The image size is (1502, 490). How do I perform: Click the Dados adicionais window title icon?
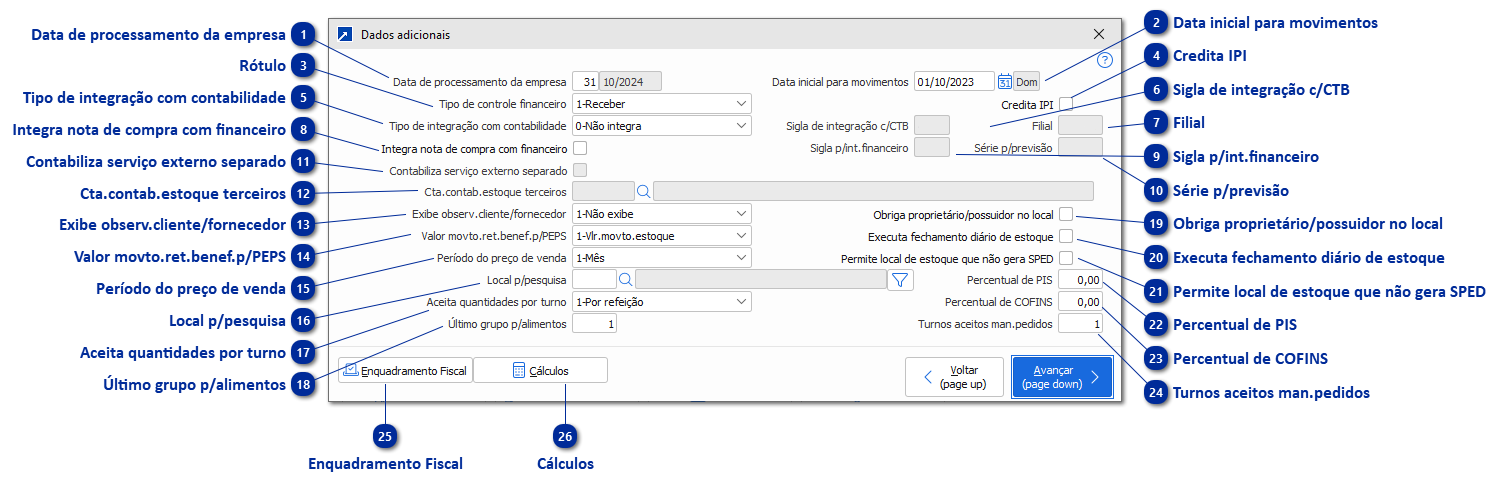coord(346,34)
